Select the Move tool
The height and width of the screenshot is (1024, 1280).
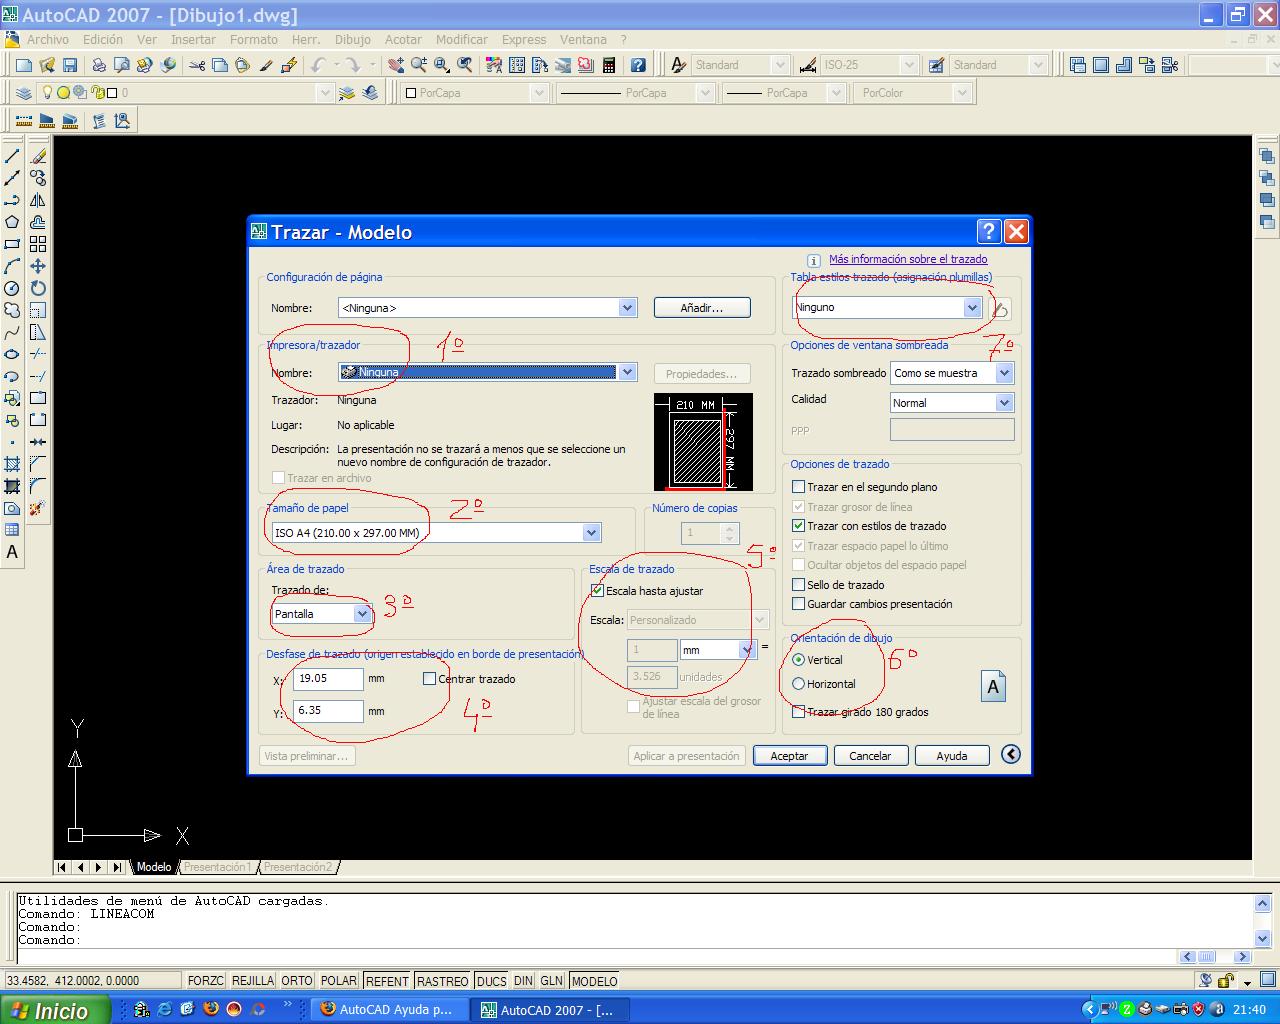[x=38, y=266]
